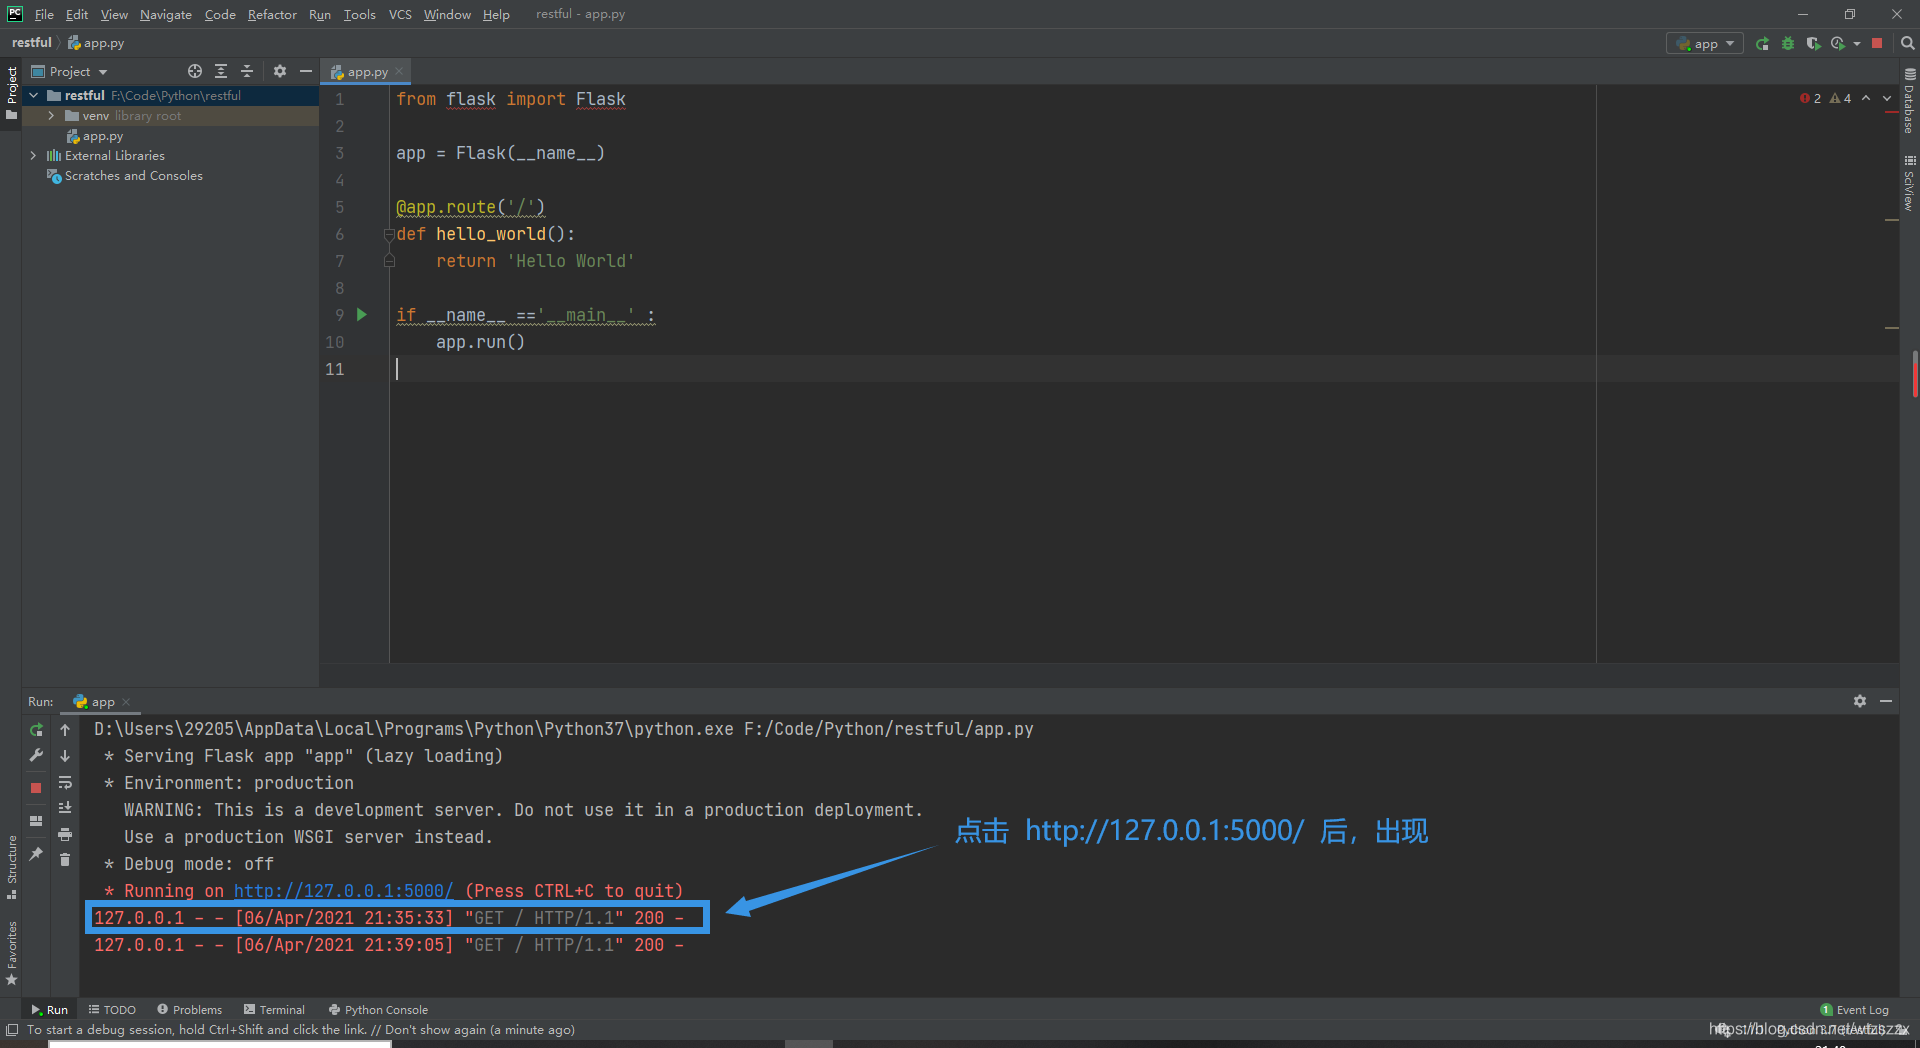Open the run configuration dropdown labeled app
Screen dimensions: 1920x1048
pyautogui.click(x=1704, y=43)
